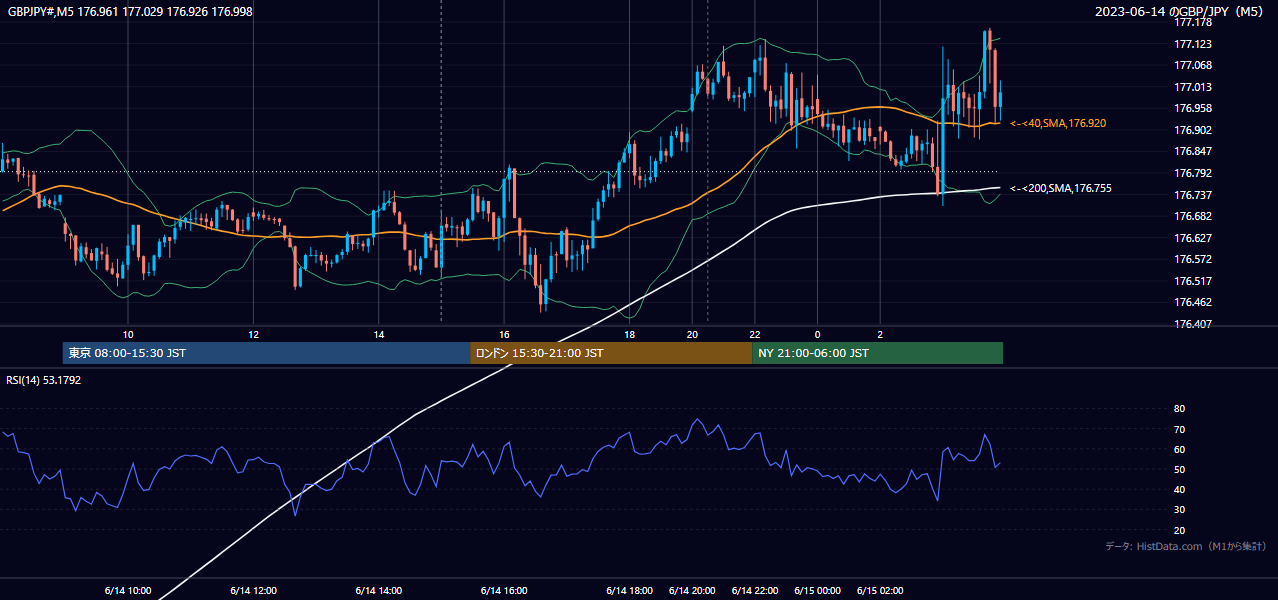Click price axis value 176.572

point(1193,259)
